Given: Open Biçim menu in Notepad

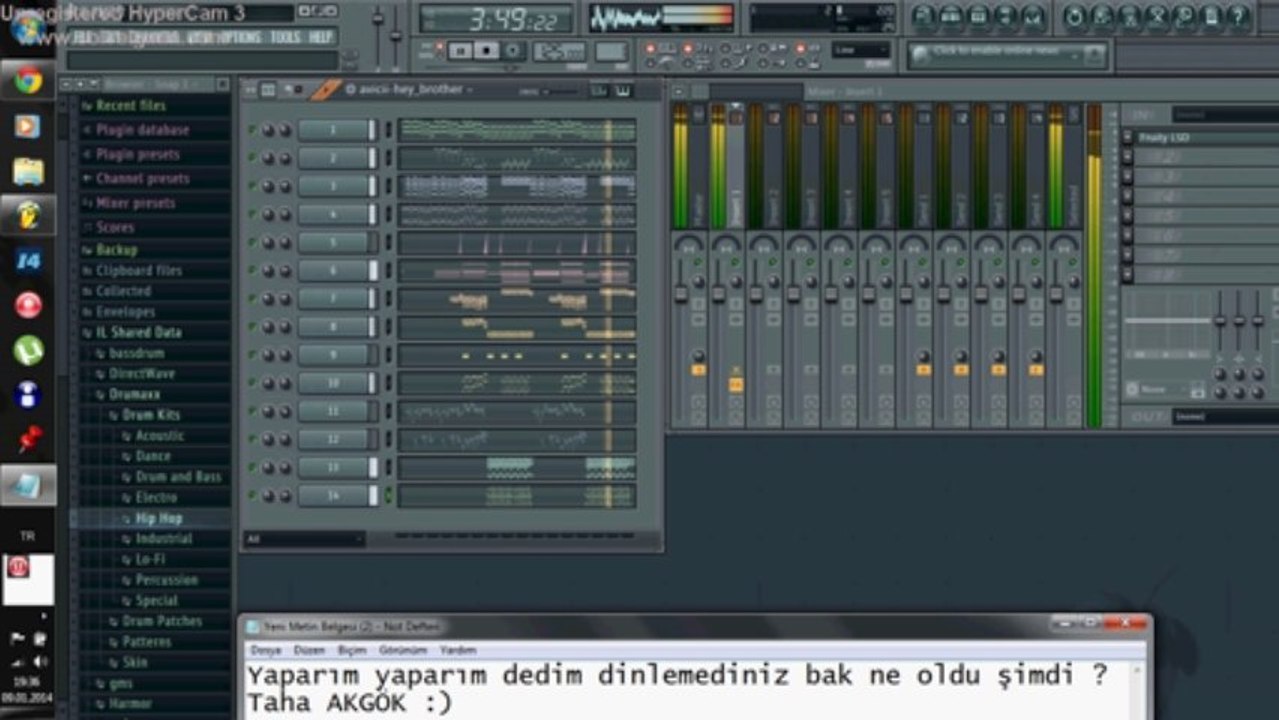Looking at the screenshot, I should 352,650.
